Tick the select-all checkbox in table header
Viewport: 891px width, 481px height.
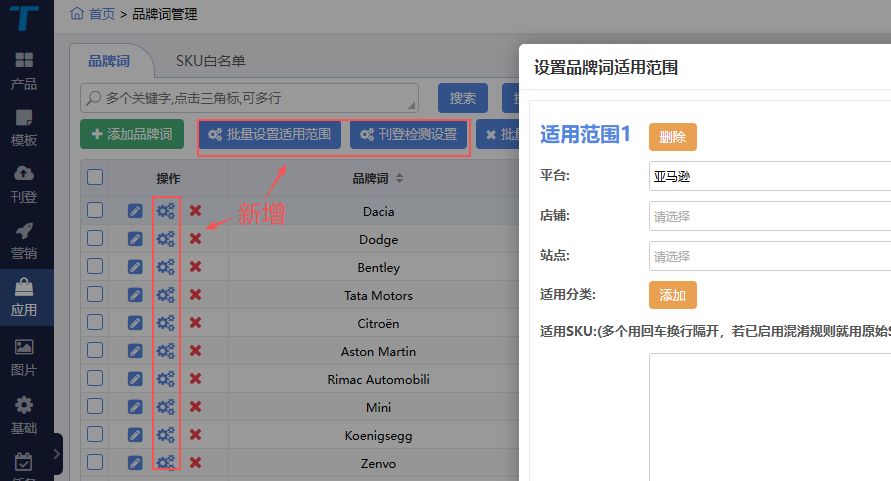click(95, 178)
